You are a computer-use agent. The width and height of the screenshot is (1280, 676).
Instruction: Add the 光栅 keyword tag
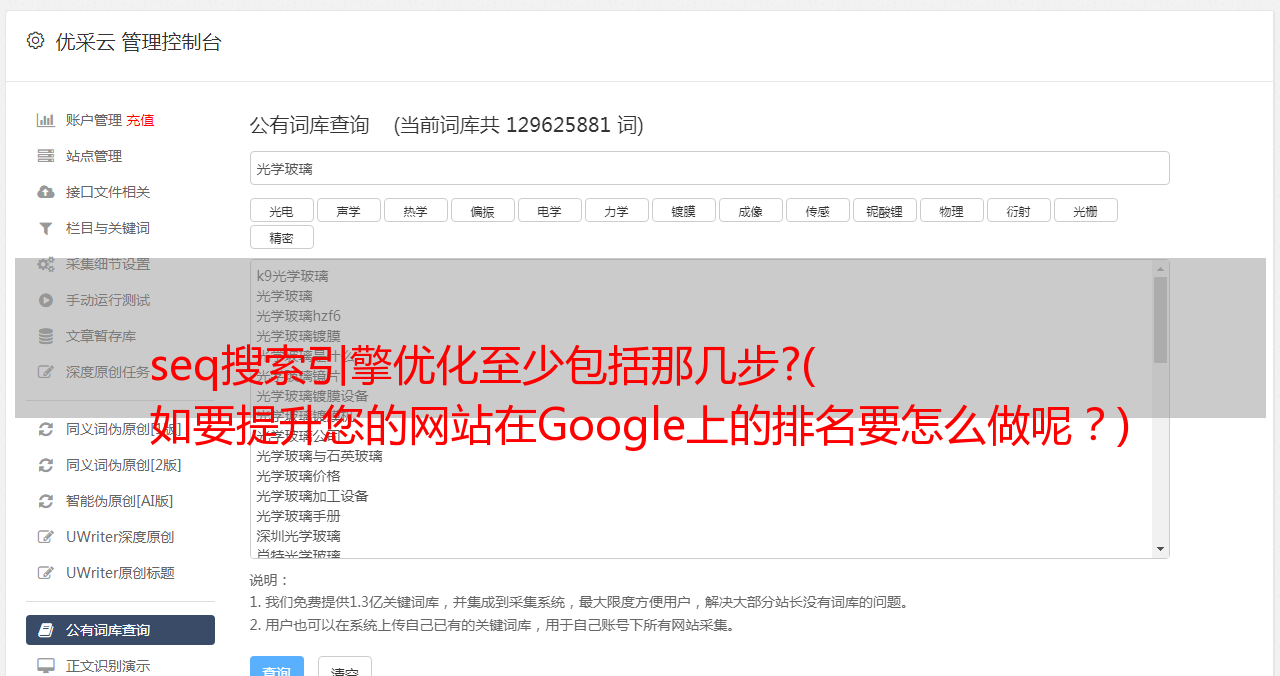pyautogui.click(x=1085, y=210)
